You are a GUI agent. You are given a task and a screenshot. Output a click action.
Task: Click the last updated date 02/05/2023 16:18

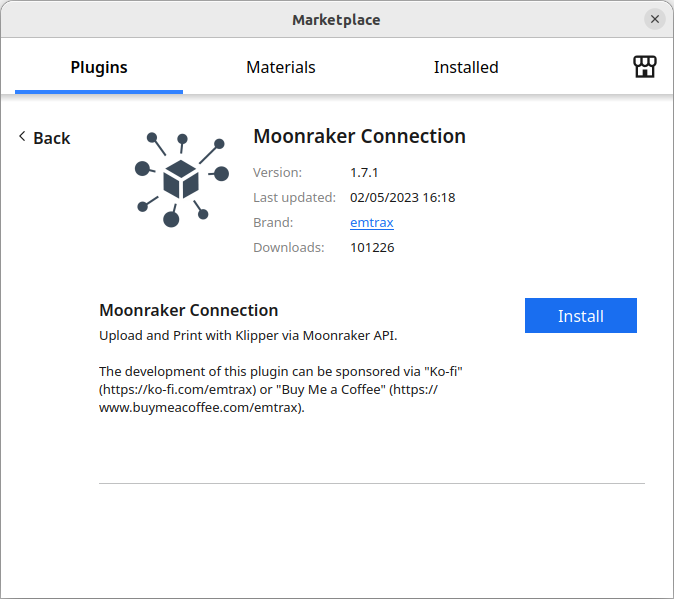point(402,198)
